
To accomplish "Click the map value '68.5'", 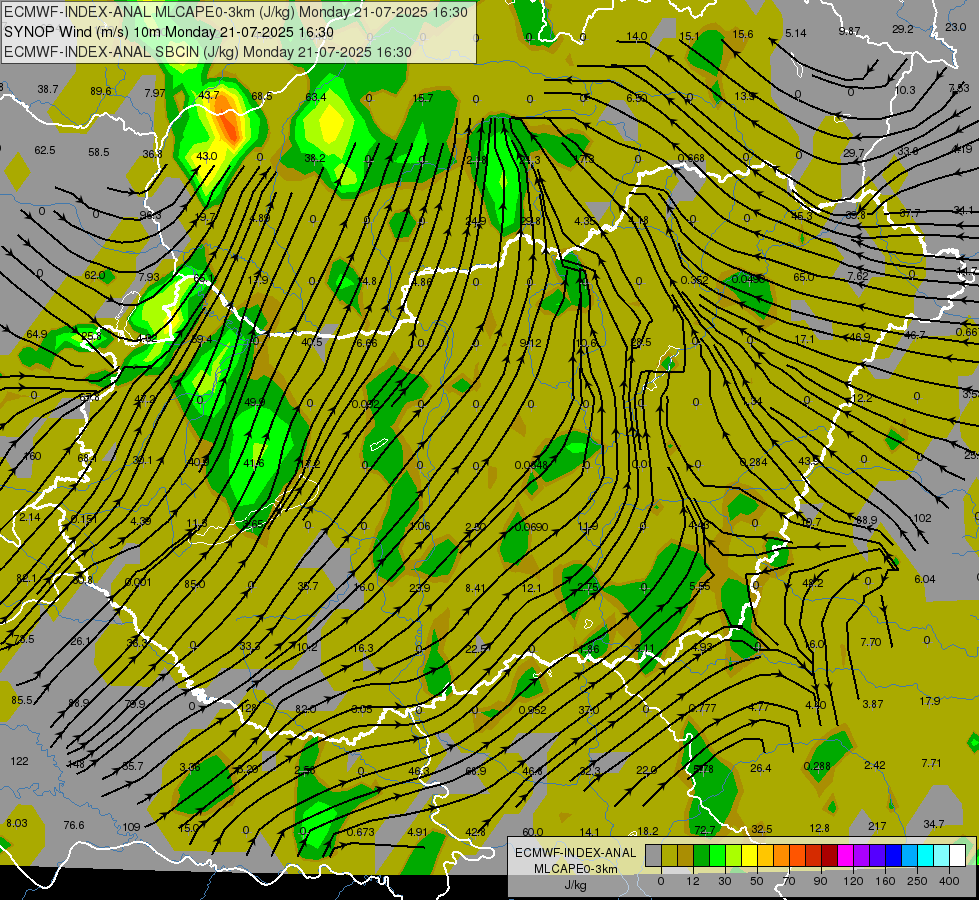I will pyautogui.click(x=262, y=96).
